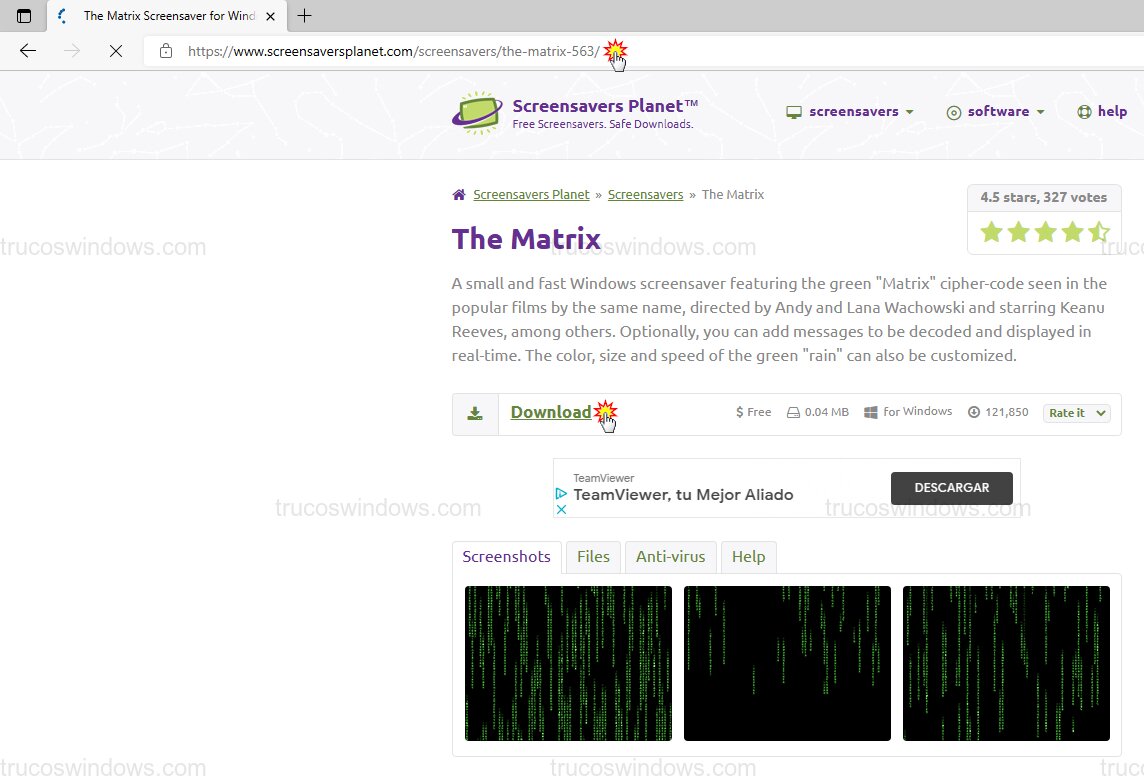Click the Download link for The Matrix screensaver
The width and height of the screenshot is (1144, 778).
(x=551, y=411)
